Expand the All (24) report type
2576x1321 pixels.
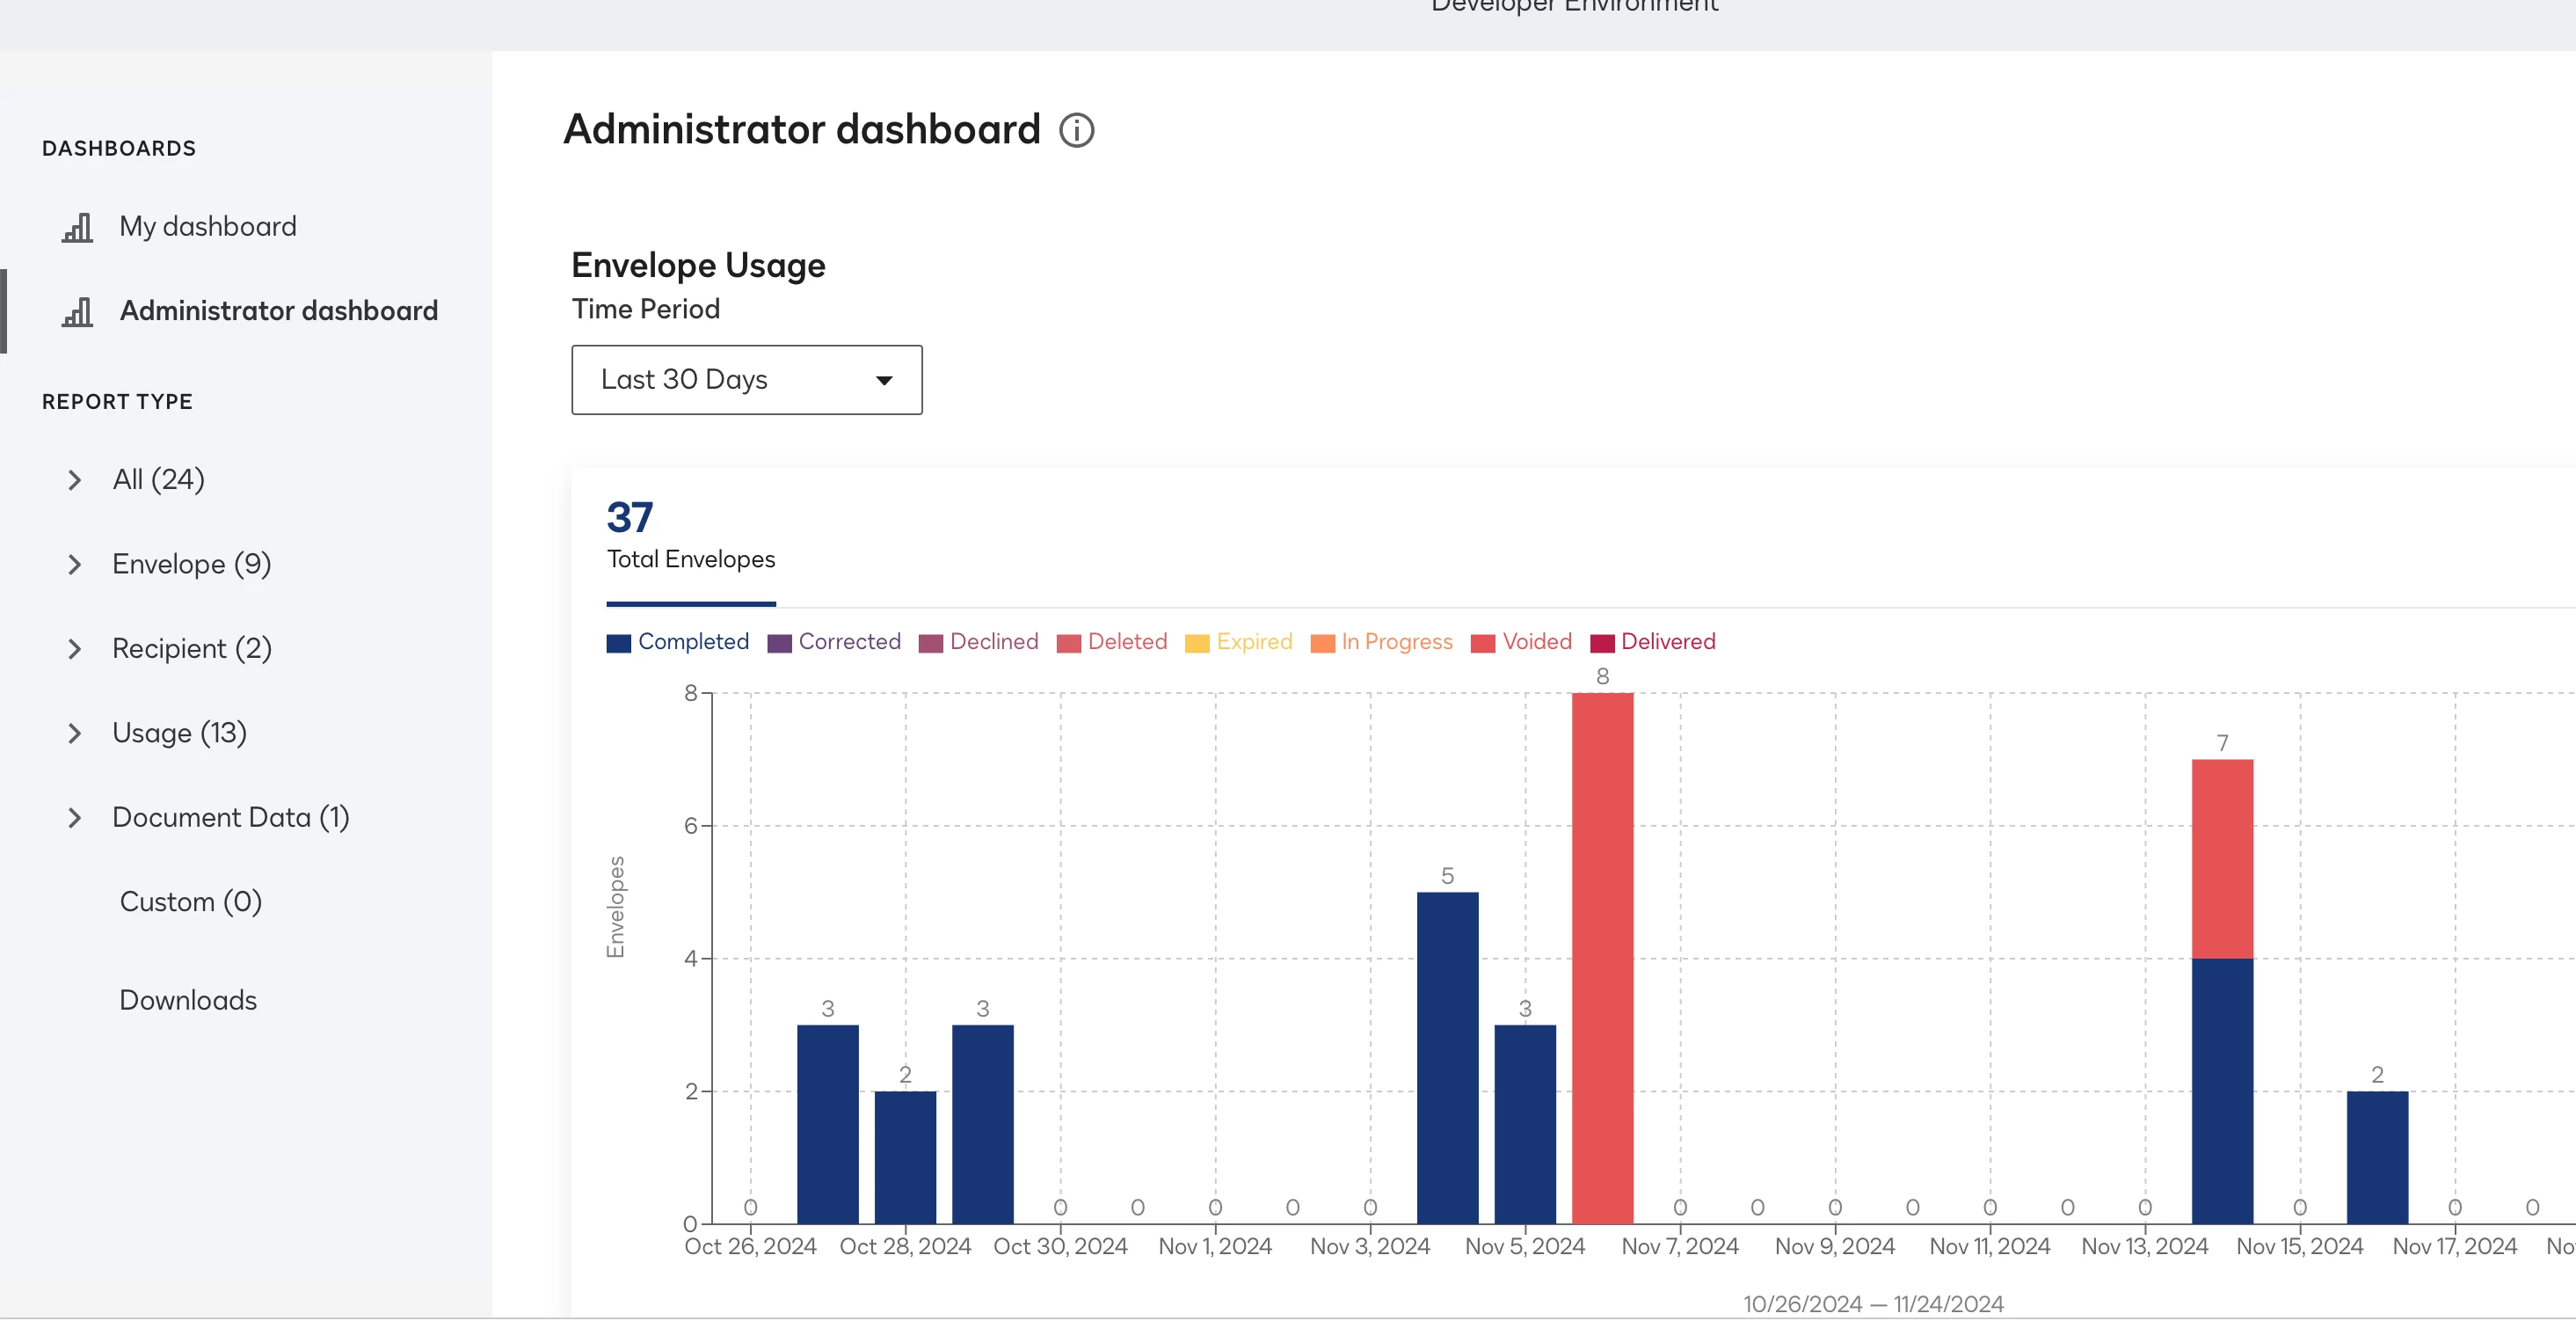74,480
